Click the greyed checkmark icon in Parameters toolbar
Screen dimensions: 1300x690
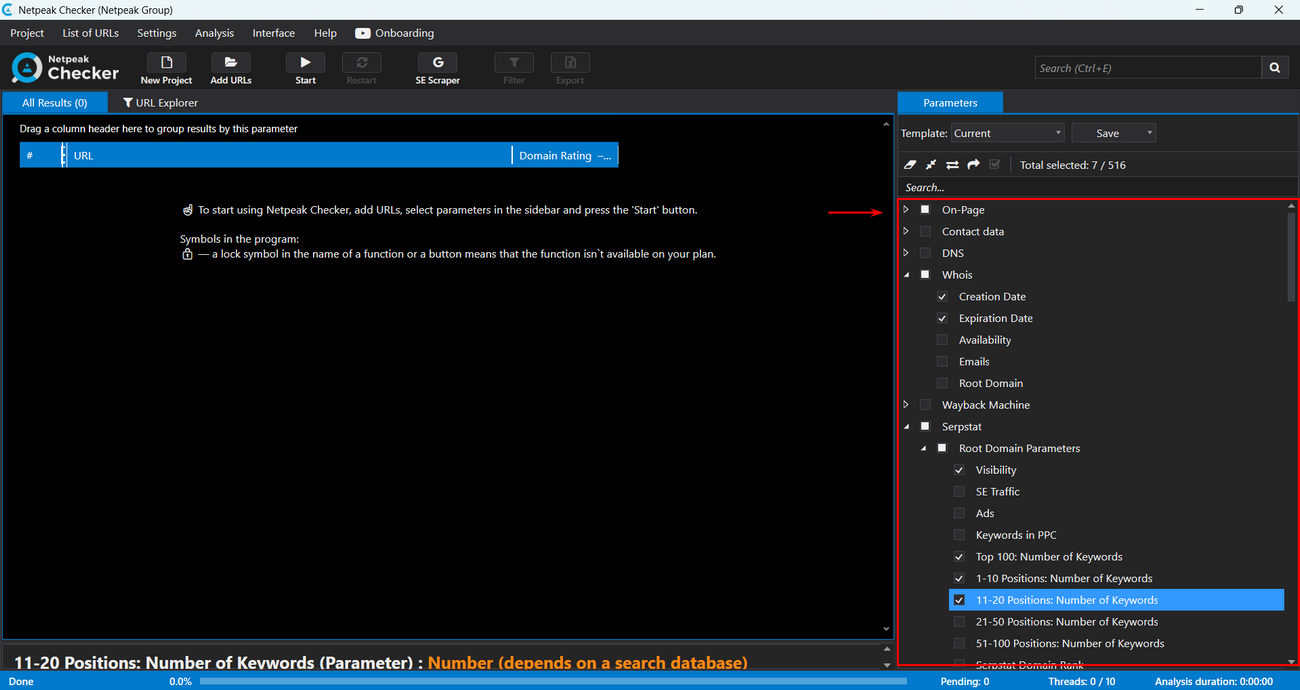tap(994, 164)
